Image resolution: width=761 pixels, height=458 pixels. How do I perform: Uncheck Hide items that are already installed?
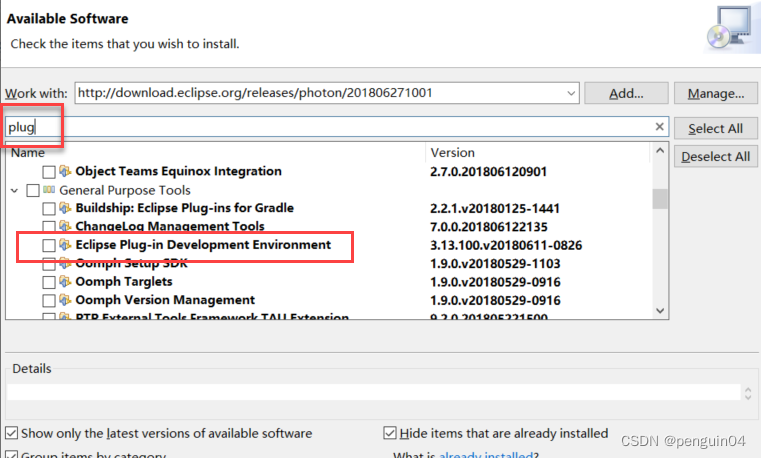click(x=390, y=433)
